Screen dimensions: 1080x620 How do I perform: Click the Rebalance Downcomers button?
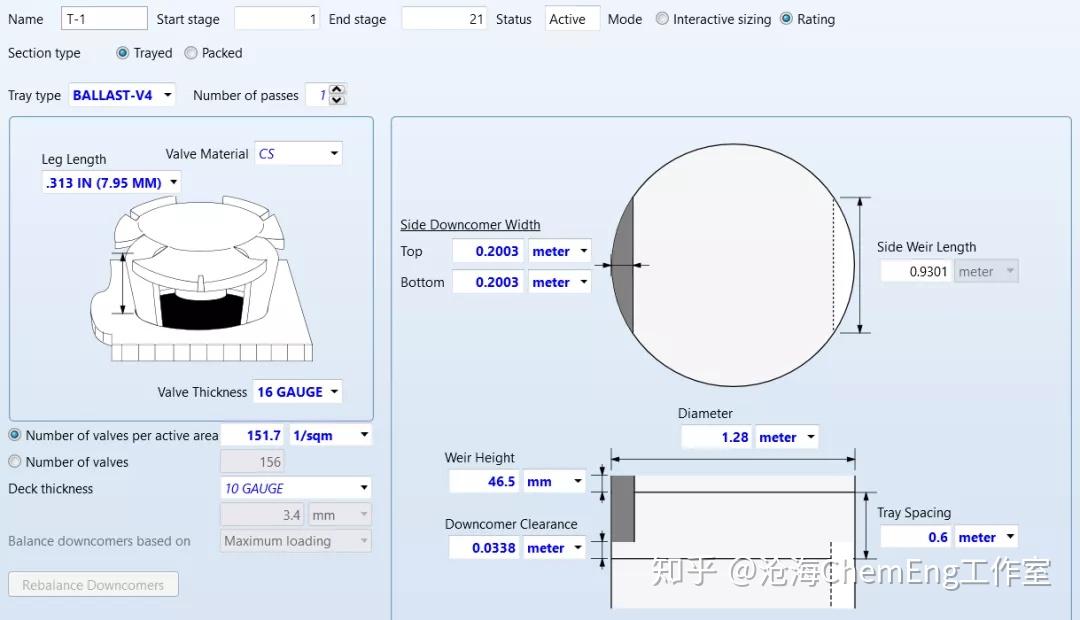pyautogui.click(x=93, y=584)
